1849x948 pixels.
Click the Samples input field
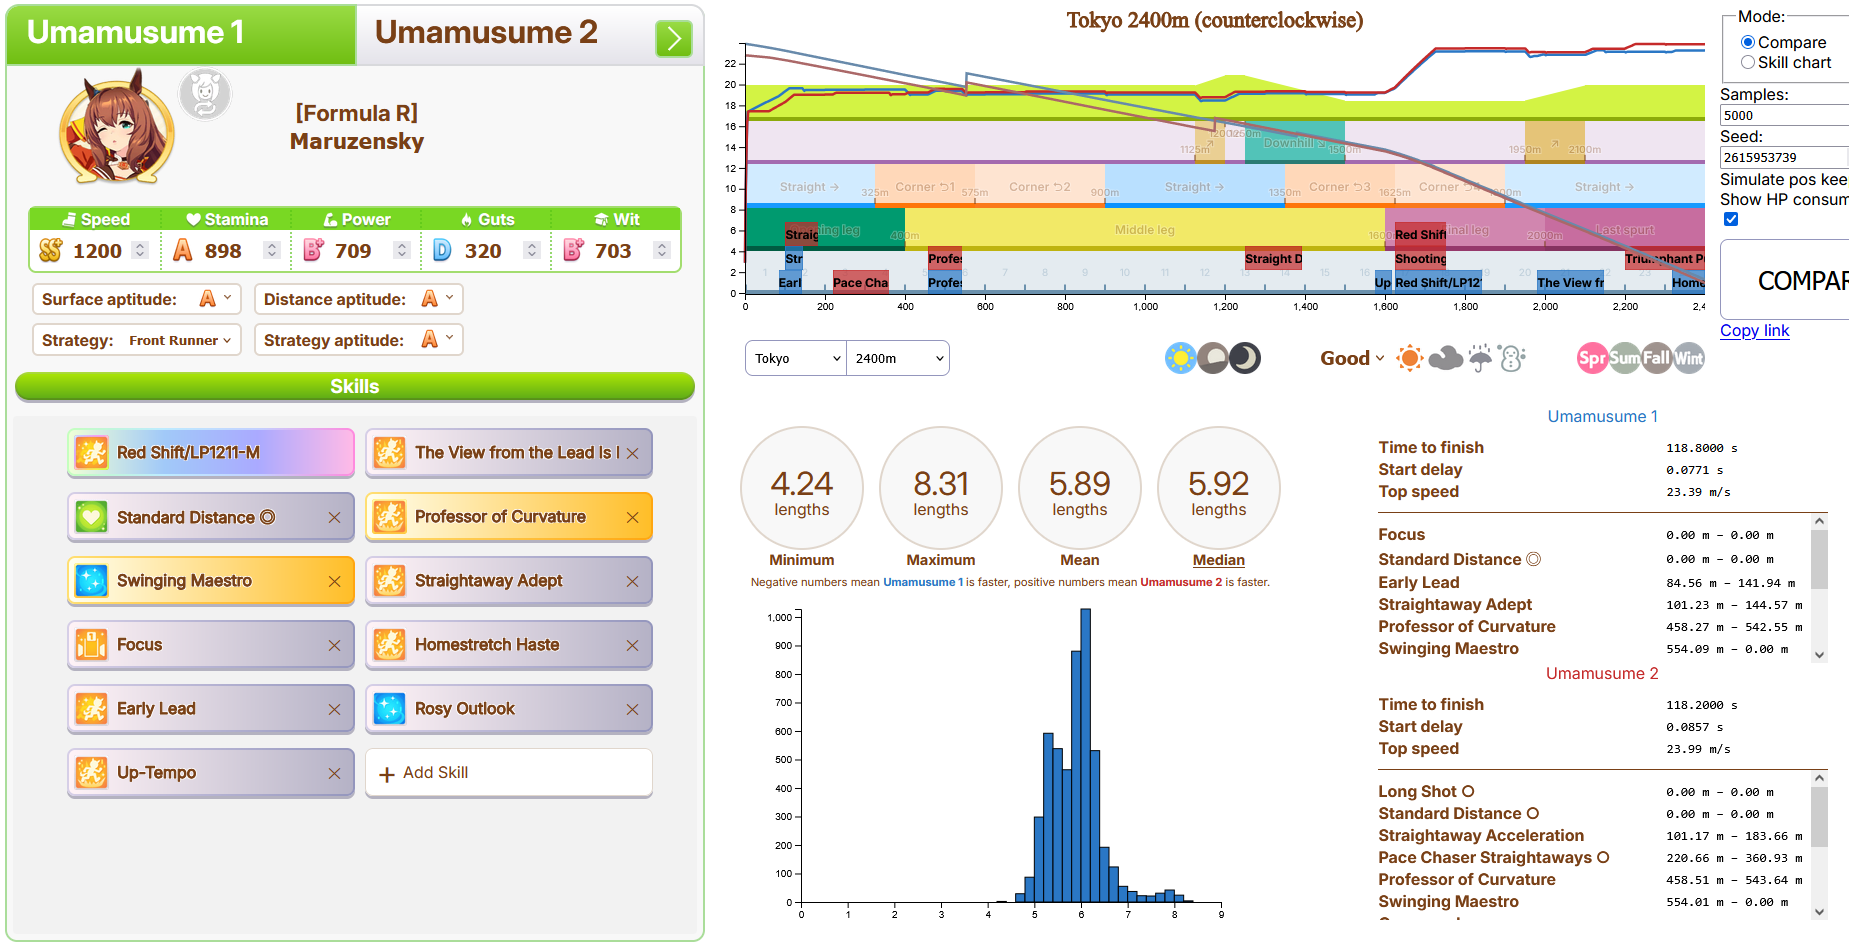1785,115
